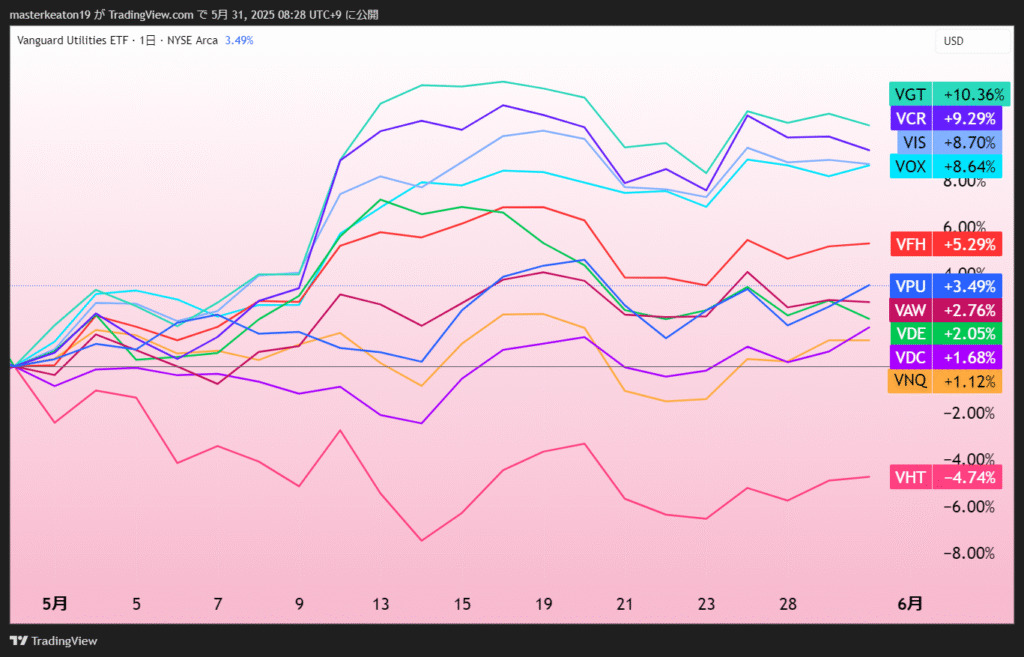The image size is (1024, 657).
Task: Click the −4.74% value badge
Action: point(968,477)
